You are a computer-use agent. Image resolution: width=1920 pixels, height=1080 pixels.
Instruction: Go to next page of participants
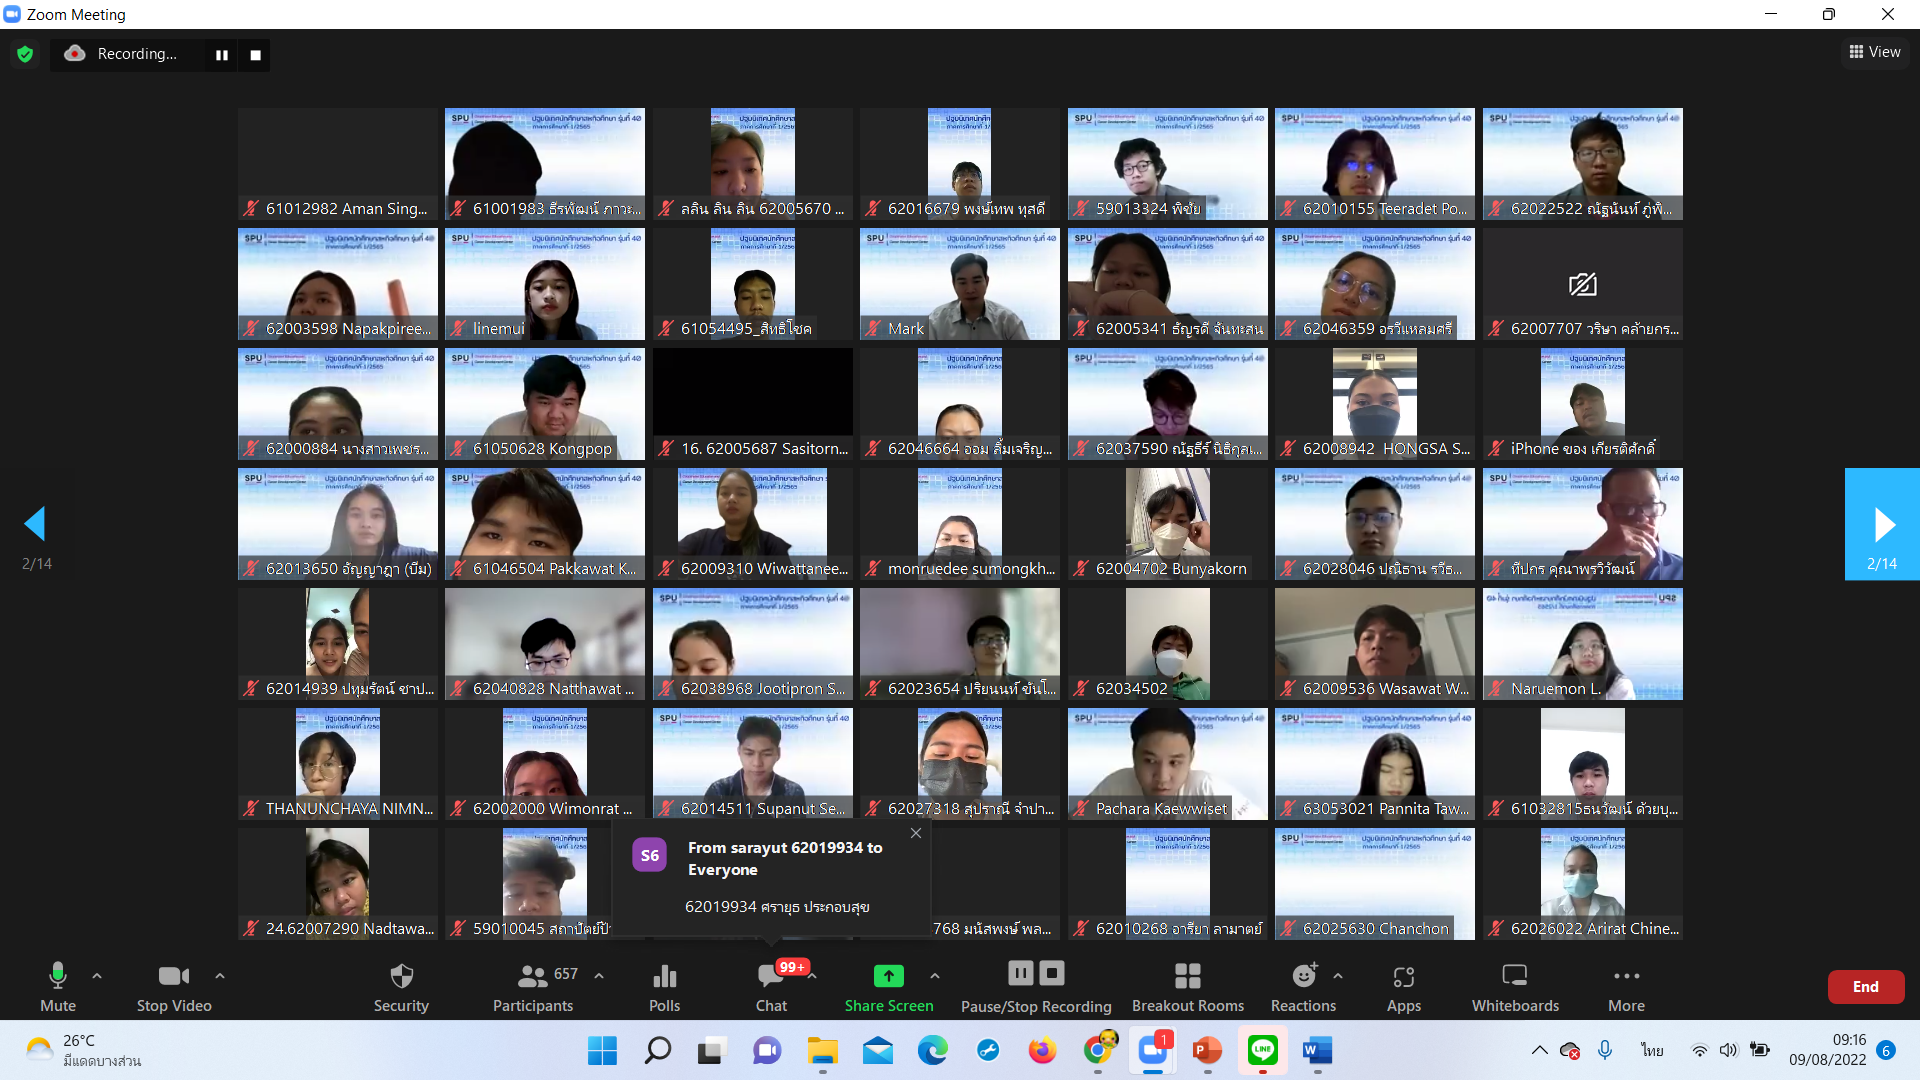(1882, 524)
